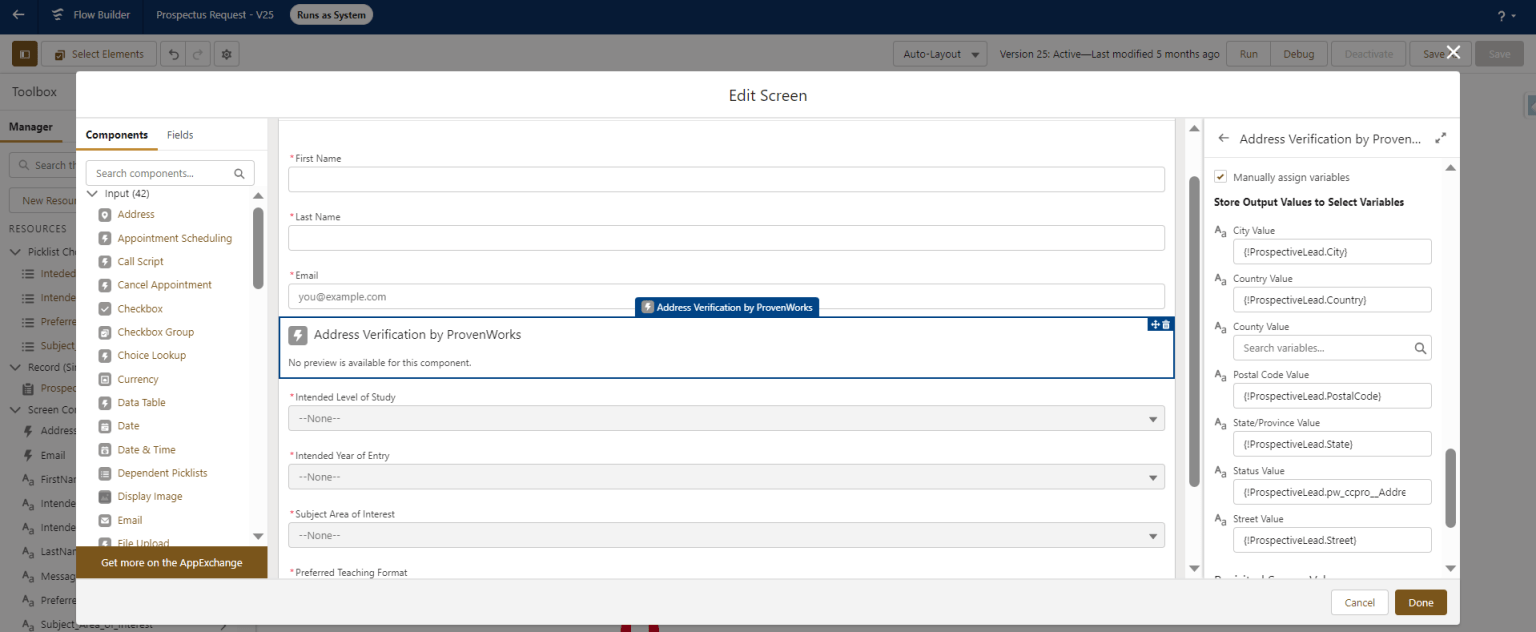
Task: Open the Intended Level of Study picklist
Action: pos(724,418)
